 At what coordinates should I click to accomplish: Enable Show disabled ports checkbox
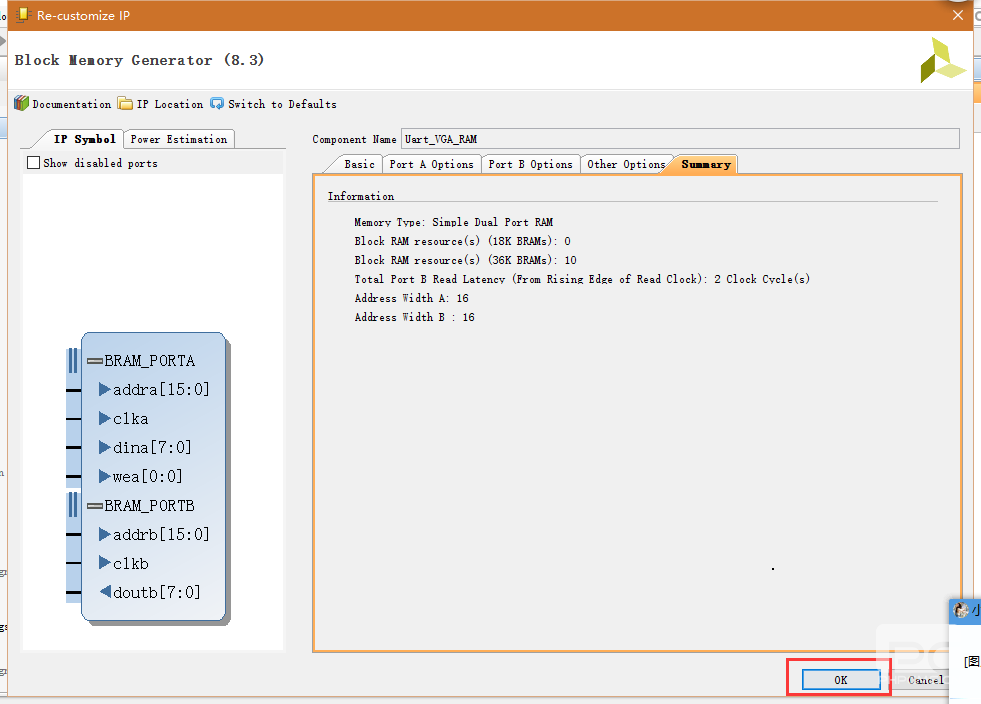click(33, 163)
